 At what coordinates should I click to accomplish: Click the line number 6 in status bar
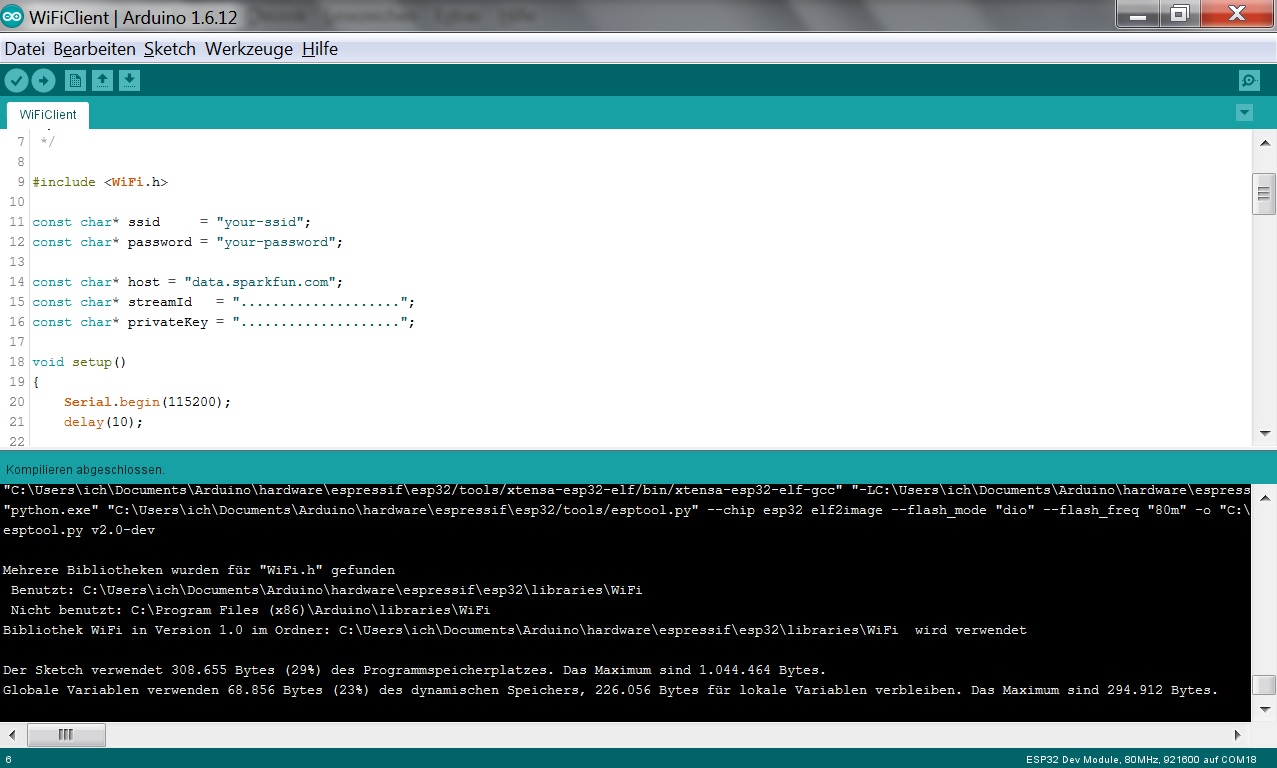click(8, 759)
